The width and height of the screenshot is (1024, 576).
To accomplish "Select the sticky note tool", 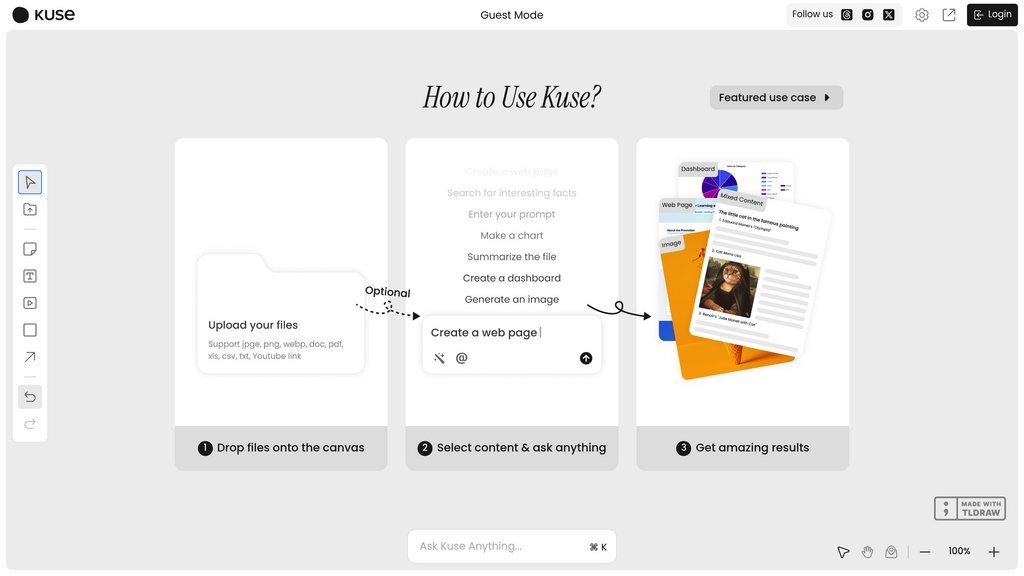I will coord(30,249).
